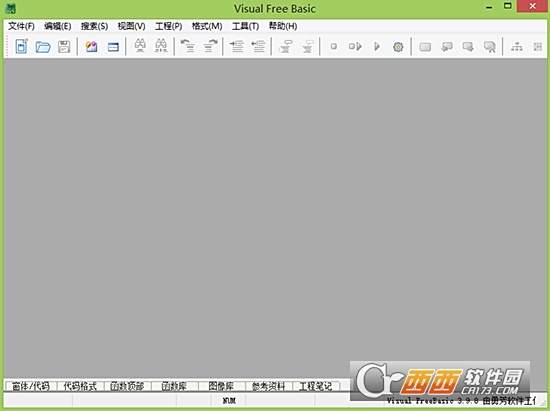Click the hierarchy tree diagram icon

pyautogui.click(x=516, y=47)
